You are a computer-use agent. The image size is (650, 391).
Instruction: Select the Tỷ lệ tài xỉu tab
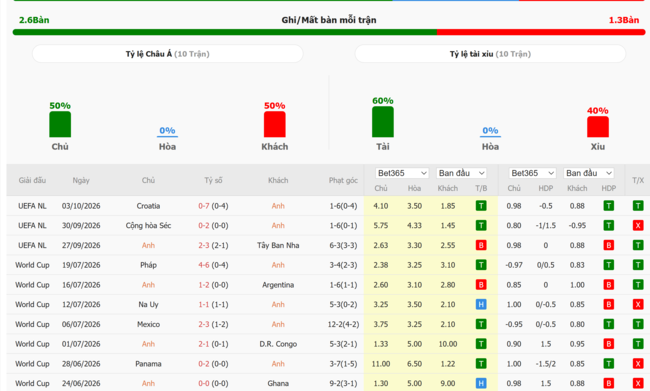(x=490, y=54)
